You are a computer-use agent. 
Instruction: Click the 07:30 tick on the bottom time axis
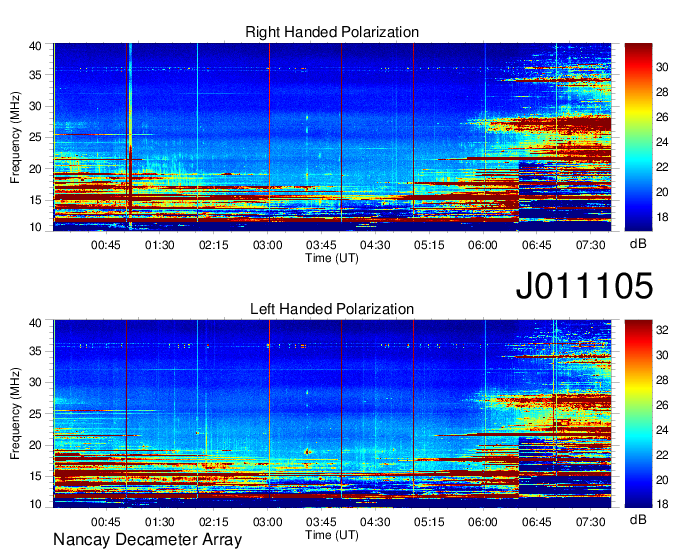coord(591,522)
